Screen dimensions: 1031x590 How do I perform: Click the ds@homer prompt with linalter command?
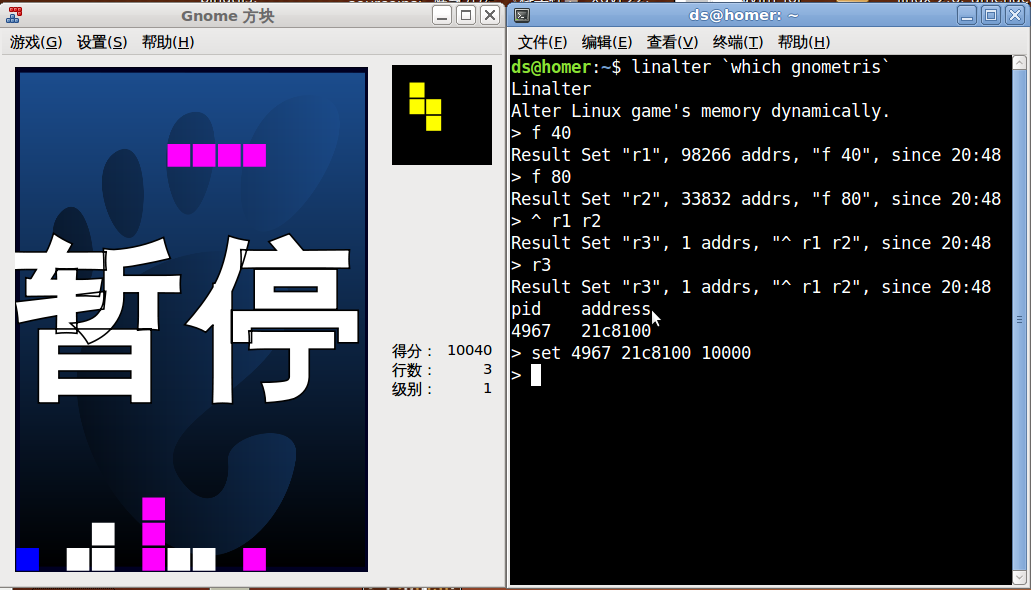[700, 67]
